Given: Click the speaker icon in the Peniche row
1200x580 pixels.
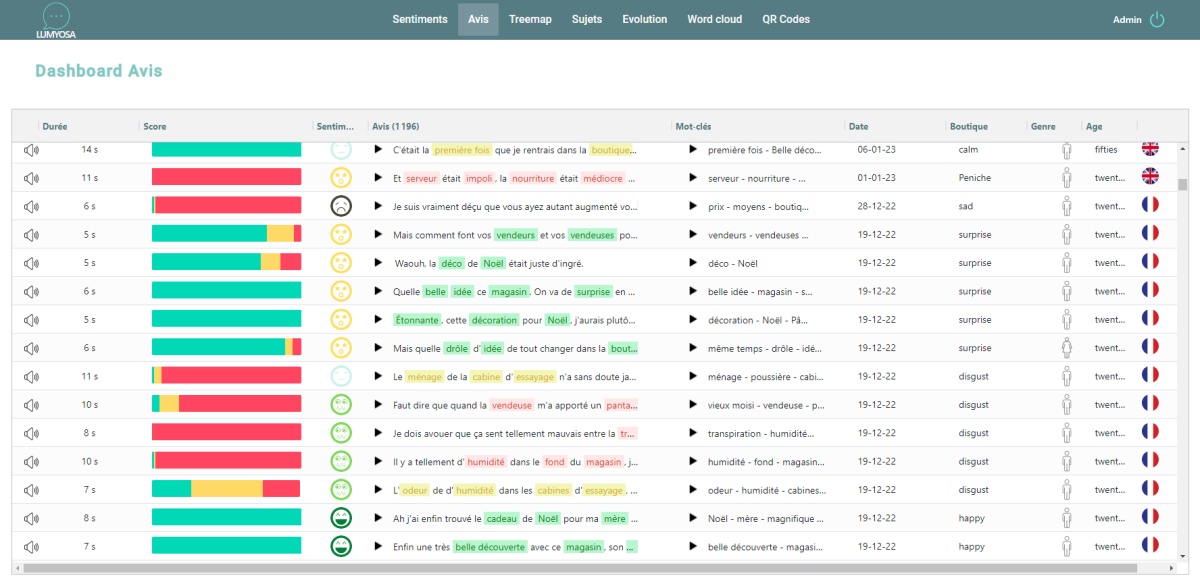Looking at the screenshot, I should [31, 178].
